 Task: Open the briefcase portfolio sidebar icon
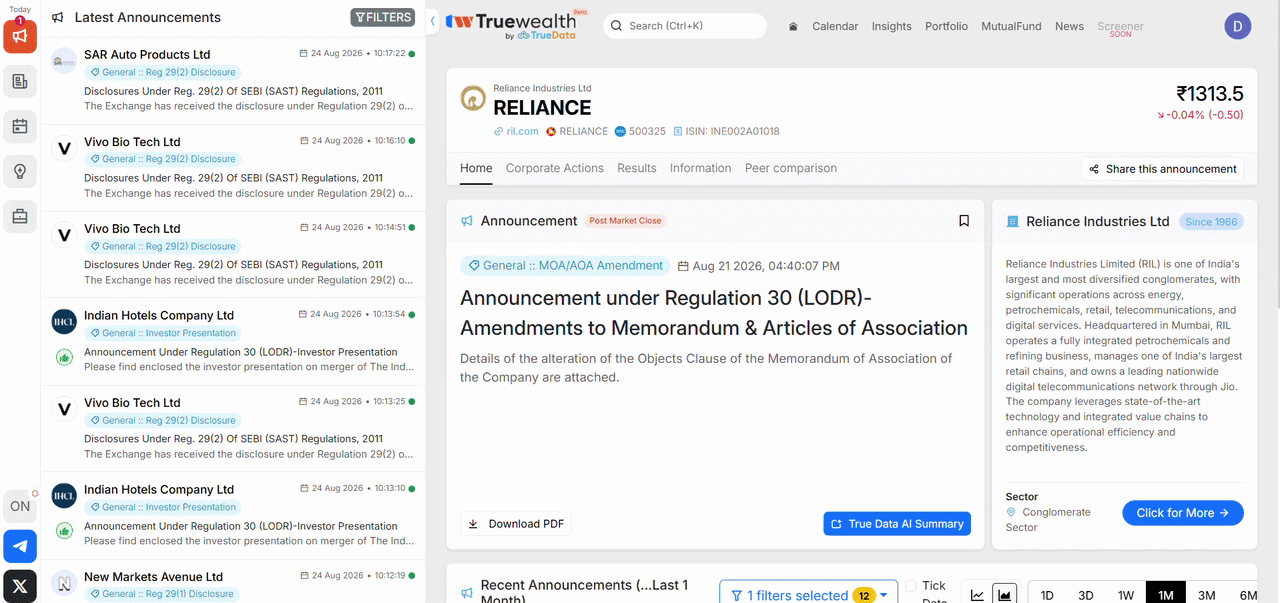coord(20,216)
